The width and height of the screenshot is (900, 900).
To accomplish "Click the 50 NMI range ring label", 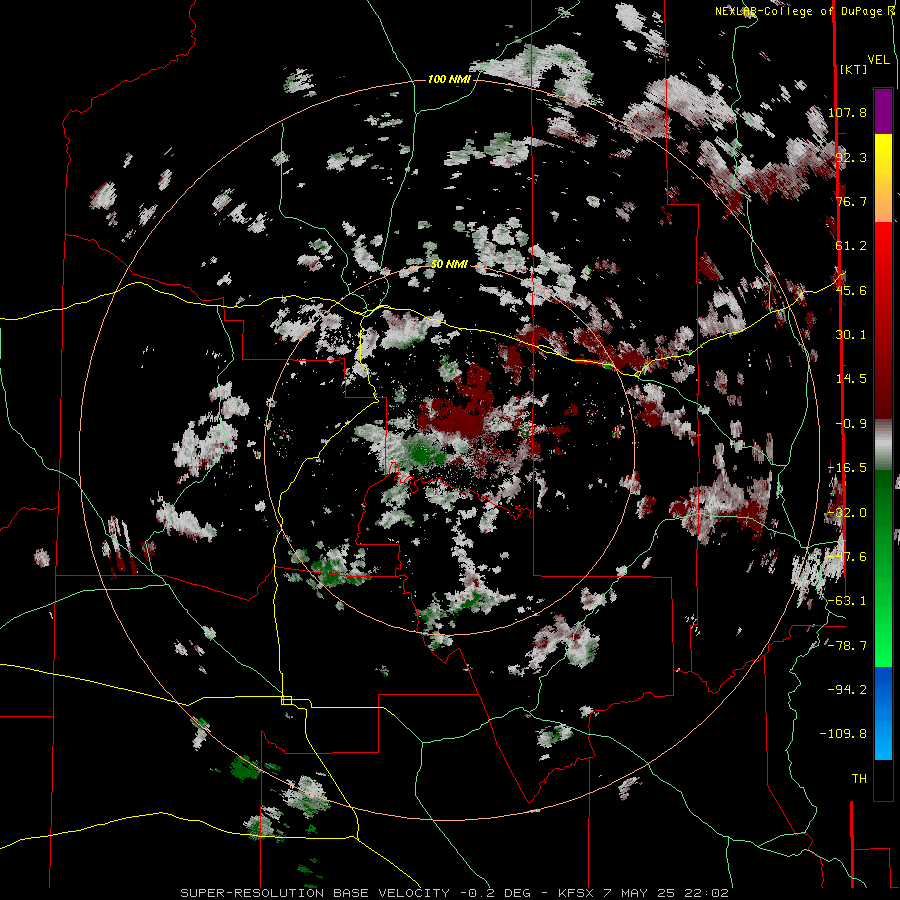I will pos(449,264).
